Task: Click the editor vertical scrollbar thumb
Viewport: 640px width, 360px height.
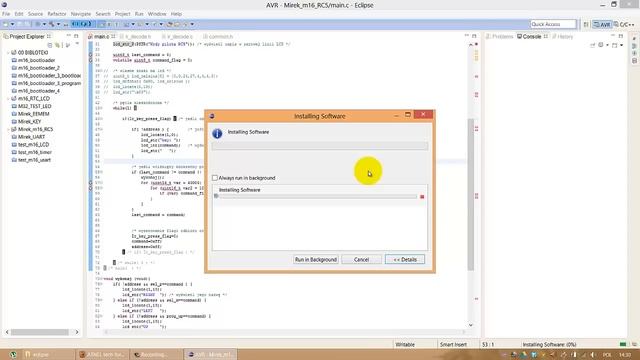Action: click(471, 194)
